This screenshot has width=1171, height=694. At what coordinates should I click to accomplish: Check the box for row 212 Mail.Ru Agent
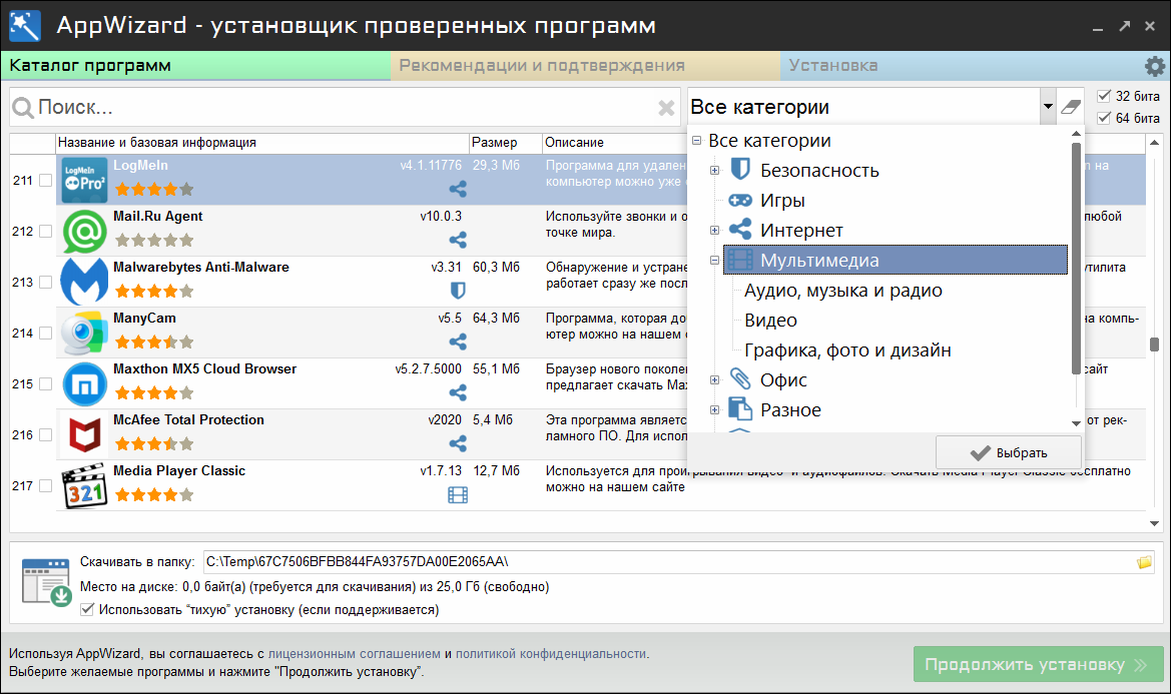click(46, 231)
